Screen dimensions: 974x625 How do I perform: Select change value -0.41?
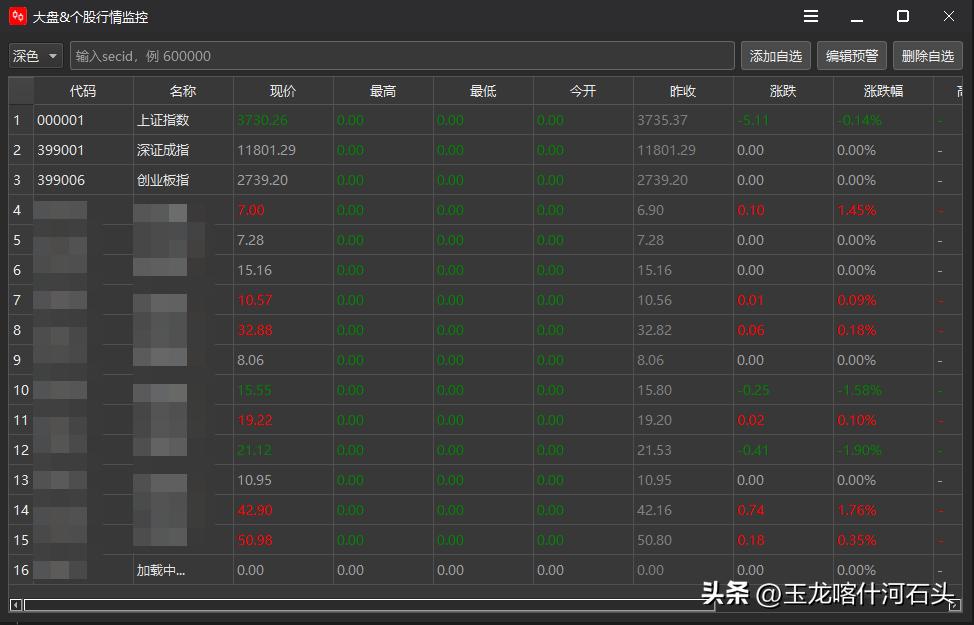pyautogui.click(x=783, y=450)
